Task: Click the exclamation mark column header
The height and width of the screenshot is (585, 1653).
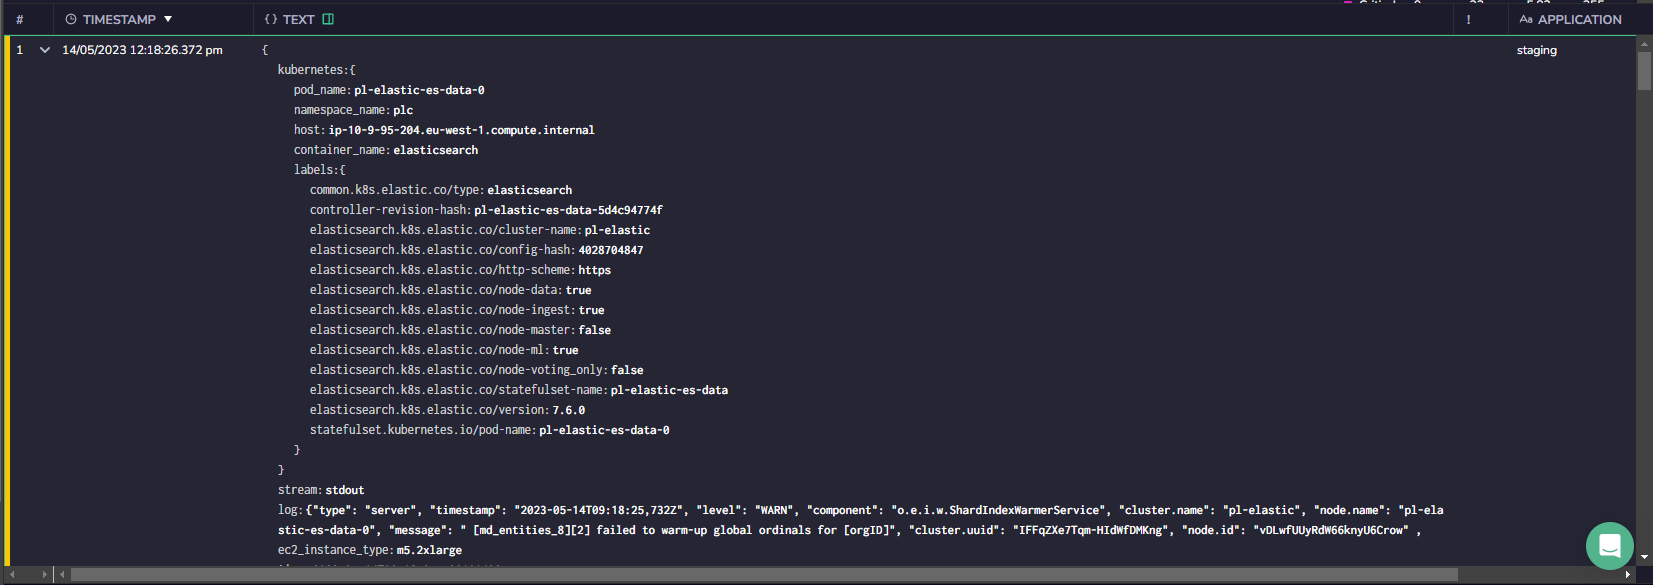Action: coord(1468,19)
